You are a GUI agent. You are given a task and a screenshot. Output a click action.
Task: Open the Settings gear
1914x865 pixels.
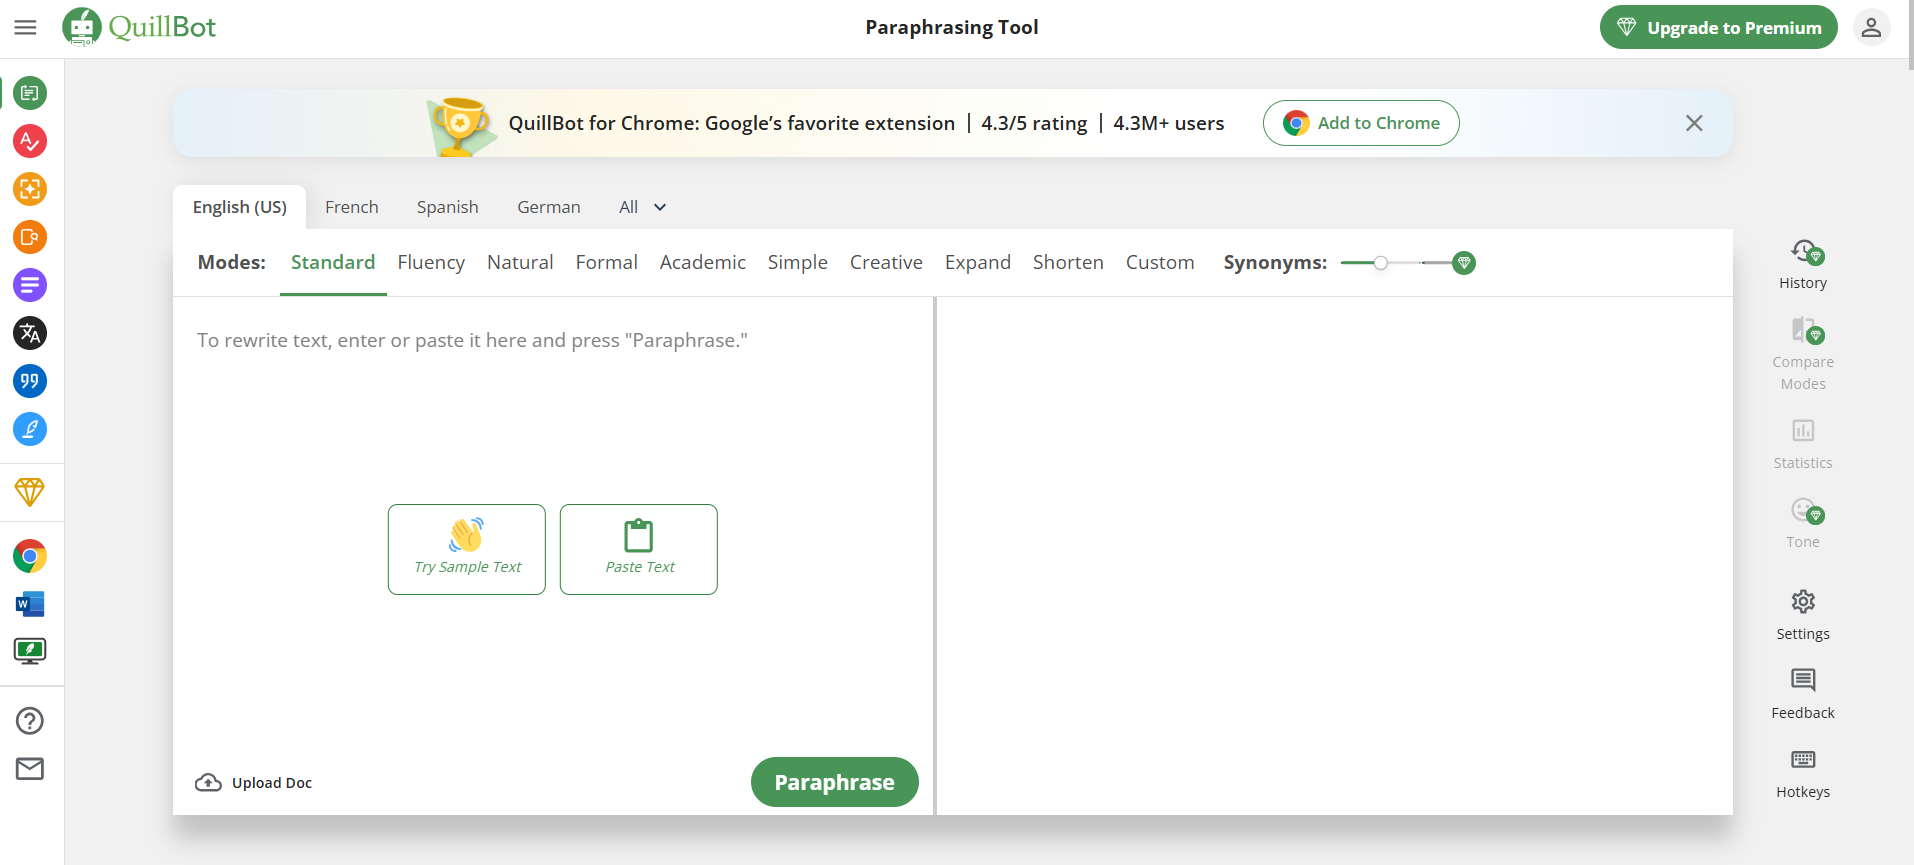pos(1802,614)
